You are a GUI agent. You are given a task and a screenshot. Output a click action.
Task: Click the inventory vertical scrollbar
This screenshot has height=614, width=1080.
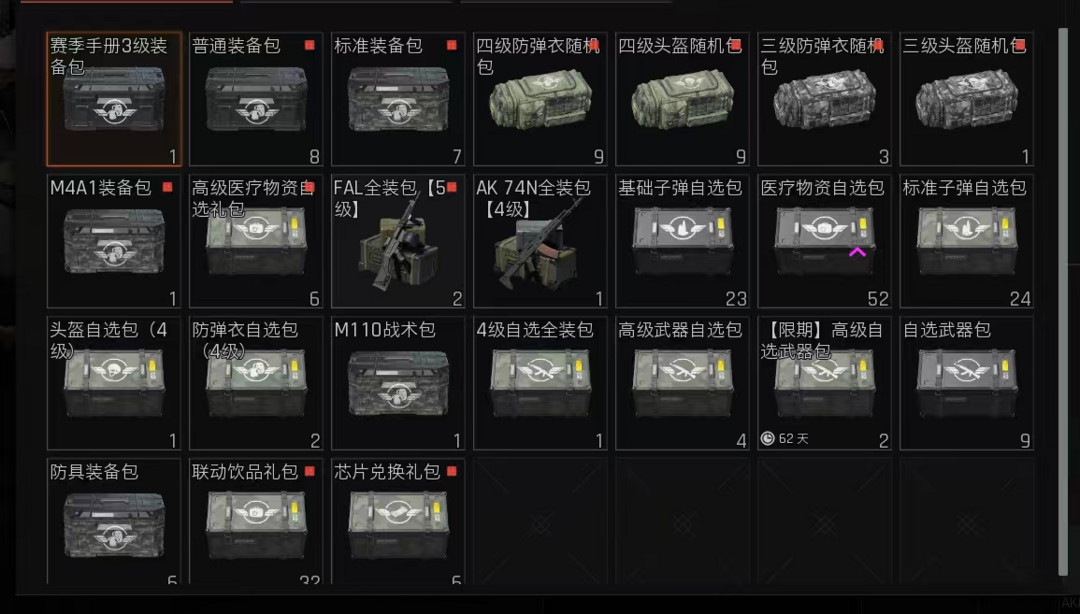pyautogui.click(x=1063, y=302)
